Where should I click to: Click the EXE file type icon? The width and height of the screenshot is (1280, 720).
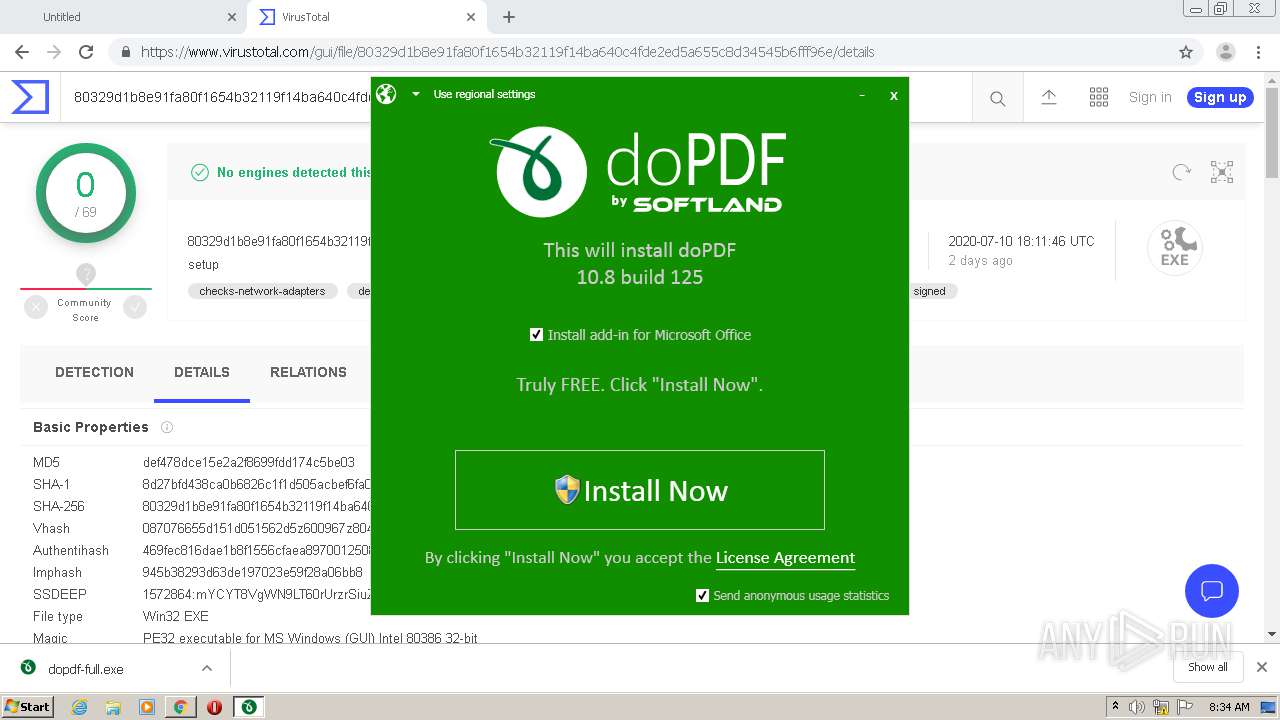1174,248
